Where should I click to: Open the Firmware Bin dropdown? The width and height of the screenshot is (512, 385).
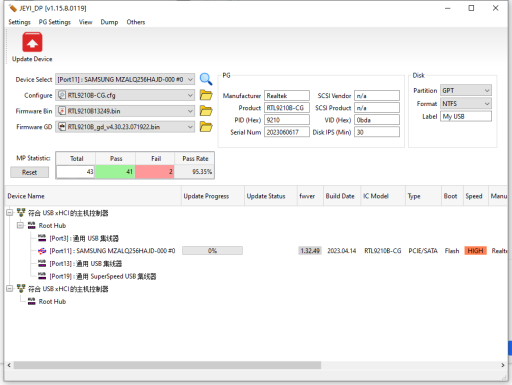point(125,111)
